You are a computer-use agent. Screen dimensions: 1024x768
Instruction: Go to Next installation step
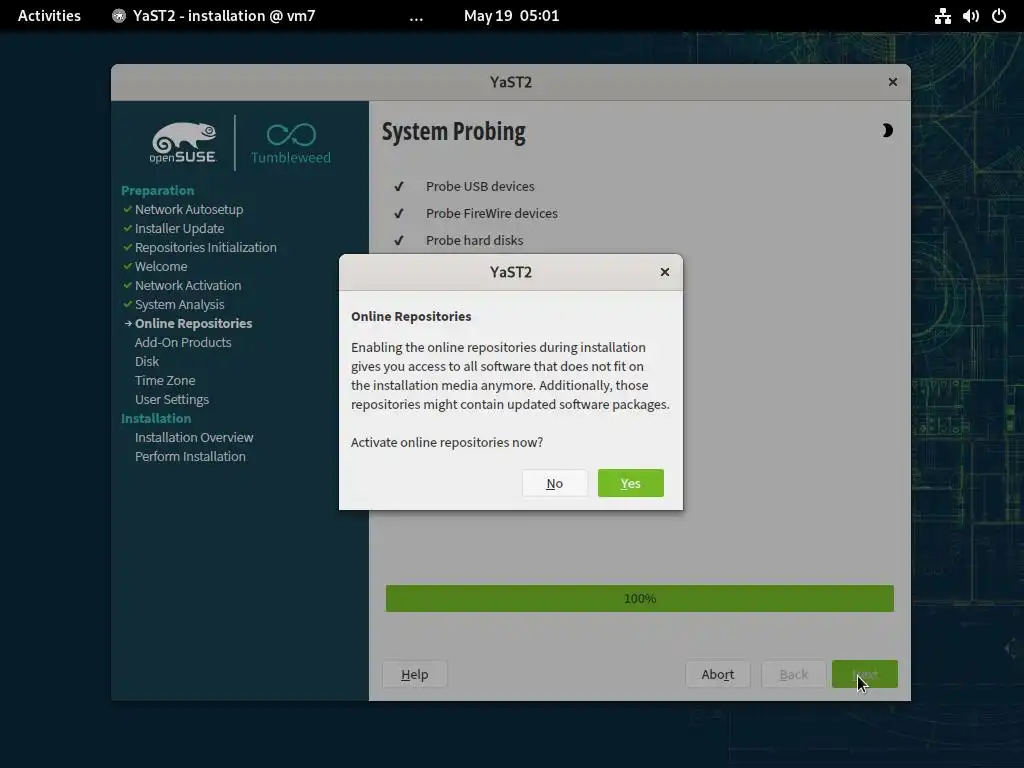pyautogui.click(x=865, y=674)
